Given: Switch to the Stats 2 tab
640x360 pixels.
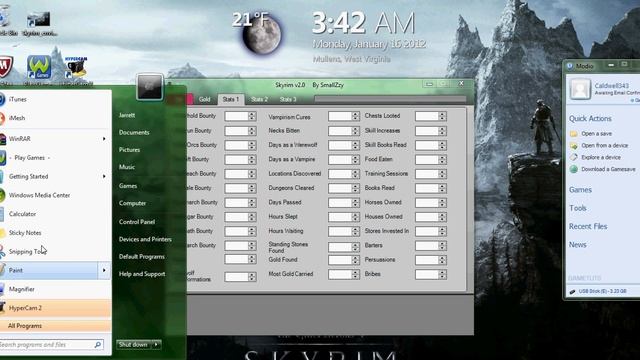Looking at the screenshot, I should (260, 99).
